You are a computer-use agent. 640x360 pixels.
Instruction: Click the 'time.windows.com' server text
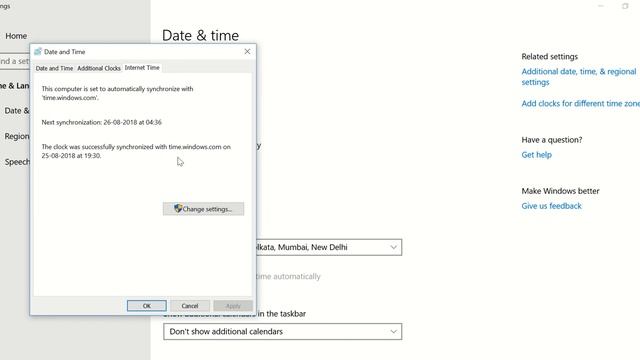click(x=70, y=98)
